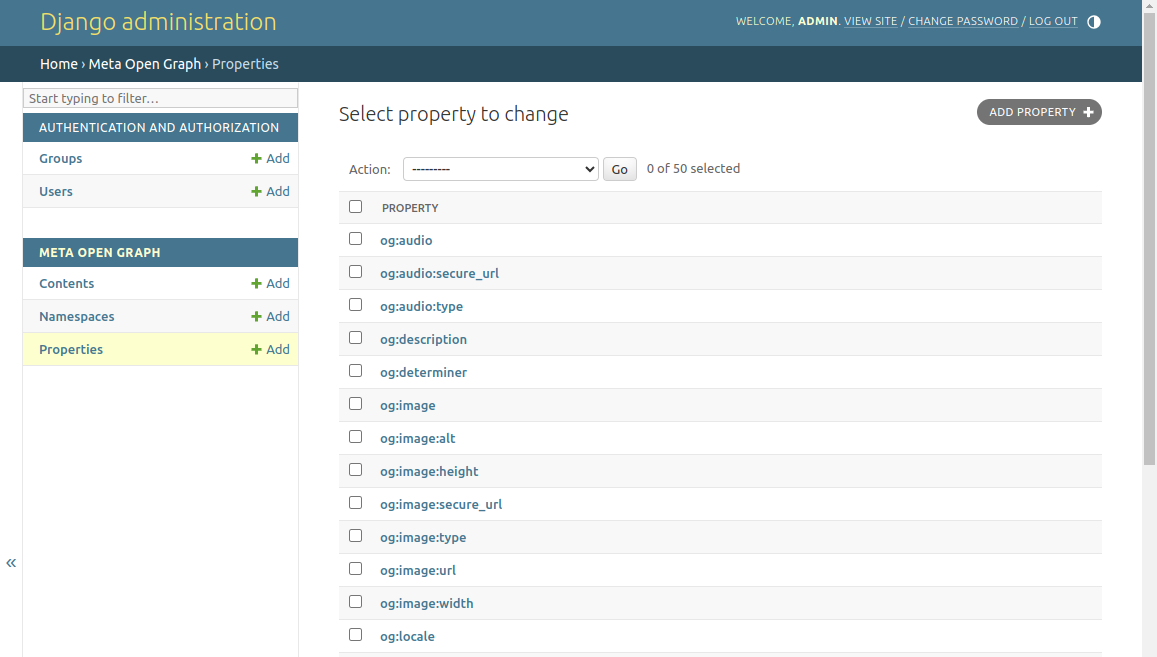Open Groups in the sidebar
Viewport: 1157px width, 657px height.
coord(61,159)
